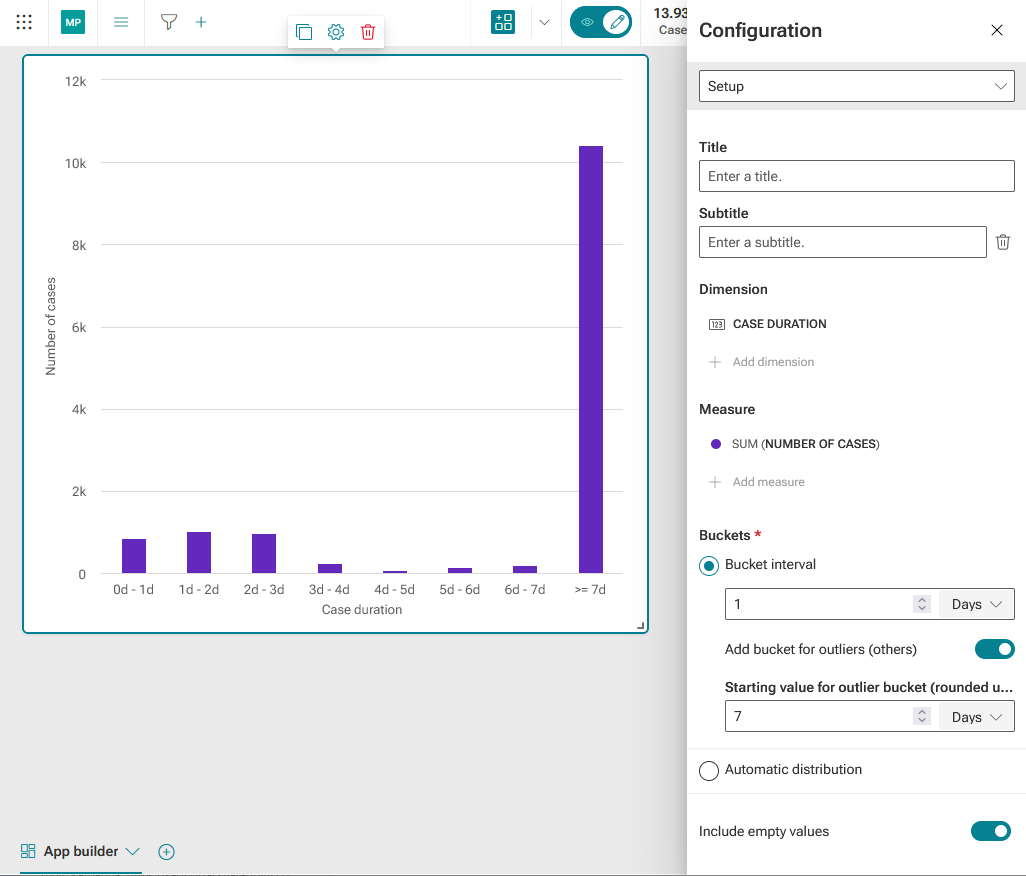
Task: Open Days unit dropdown for outlier bucket
Action: tap(976, 717)
